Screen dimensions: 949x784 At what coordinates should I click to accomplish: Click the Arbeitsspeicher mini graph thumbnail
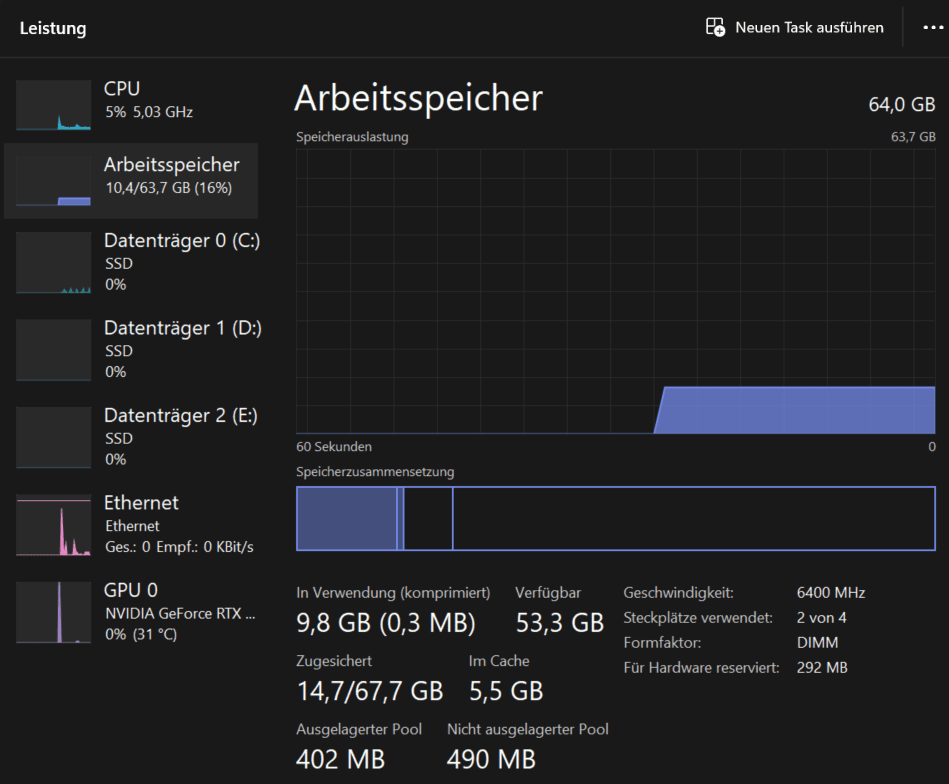53,181
